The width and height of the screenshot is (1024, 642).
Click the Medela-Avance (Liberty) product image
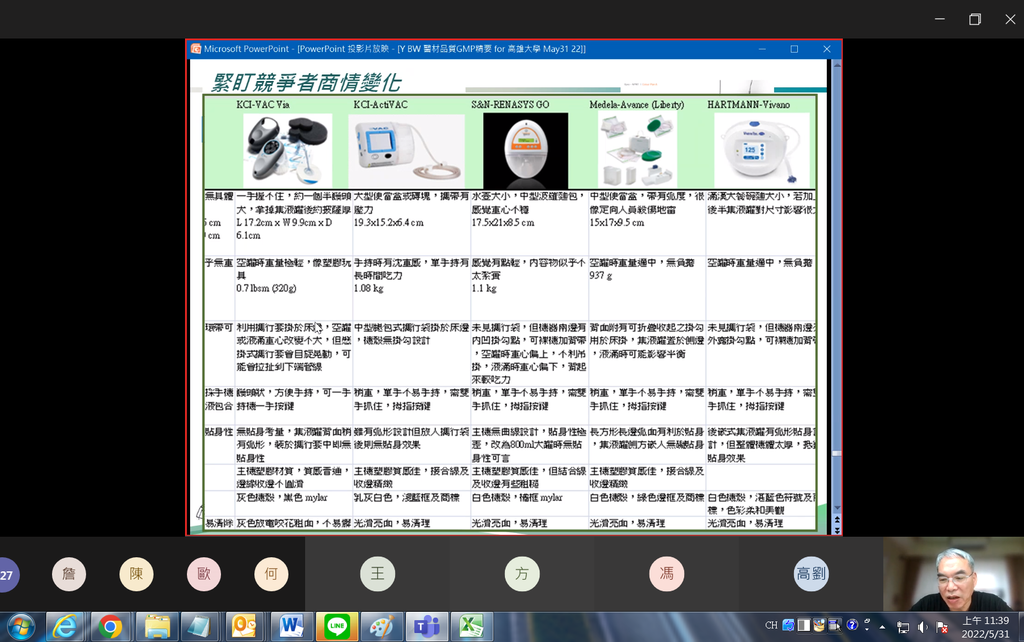click(x=637, y=151)
